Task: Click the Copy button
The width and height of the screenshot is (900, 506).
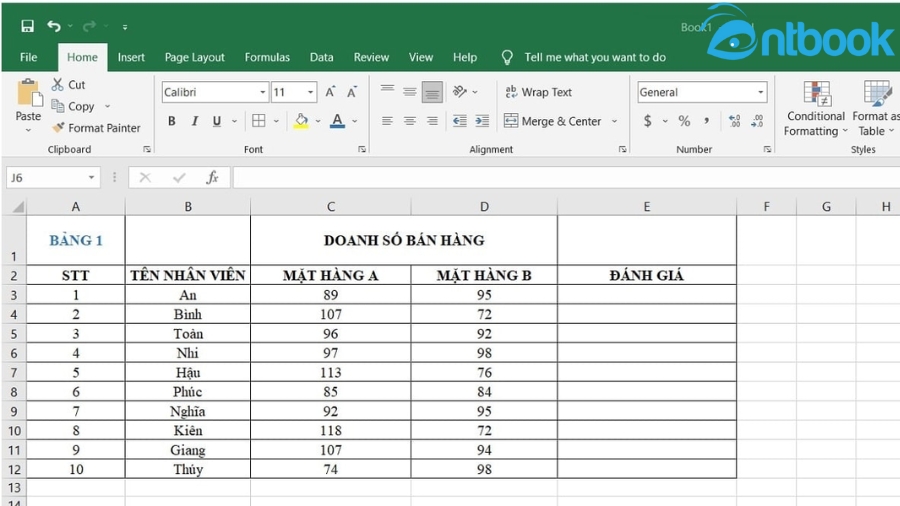Action: (73, 106)
